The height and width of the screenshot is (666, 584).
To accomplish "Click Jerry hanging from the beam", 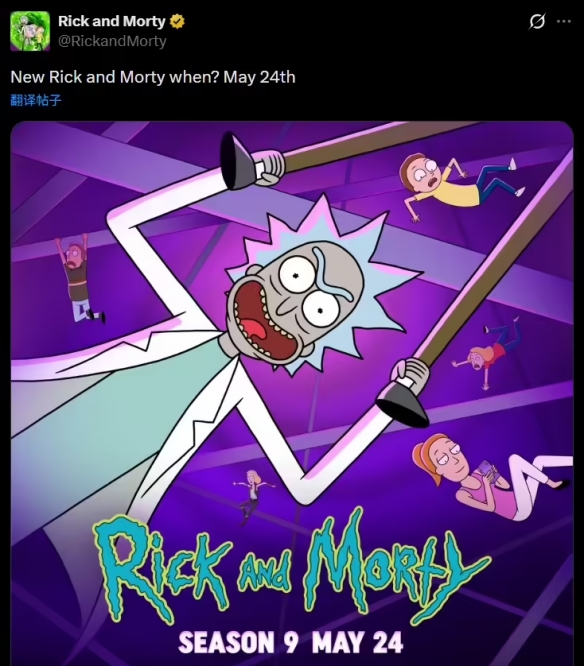I will coord(79,278).
